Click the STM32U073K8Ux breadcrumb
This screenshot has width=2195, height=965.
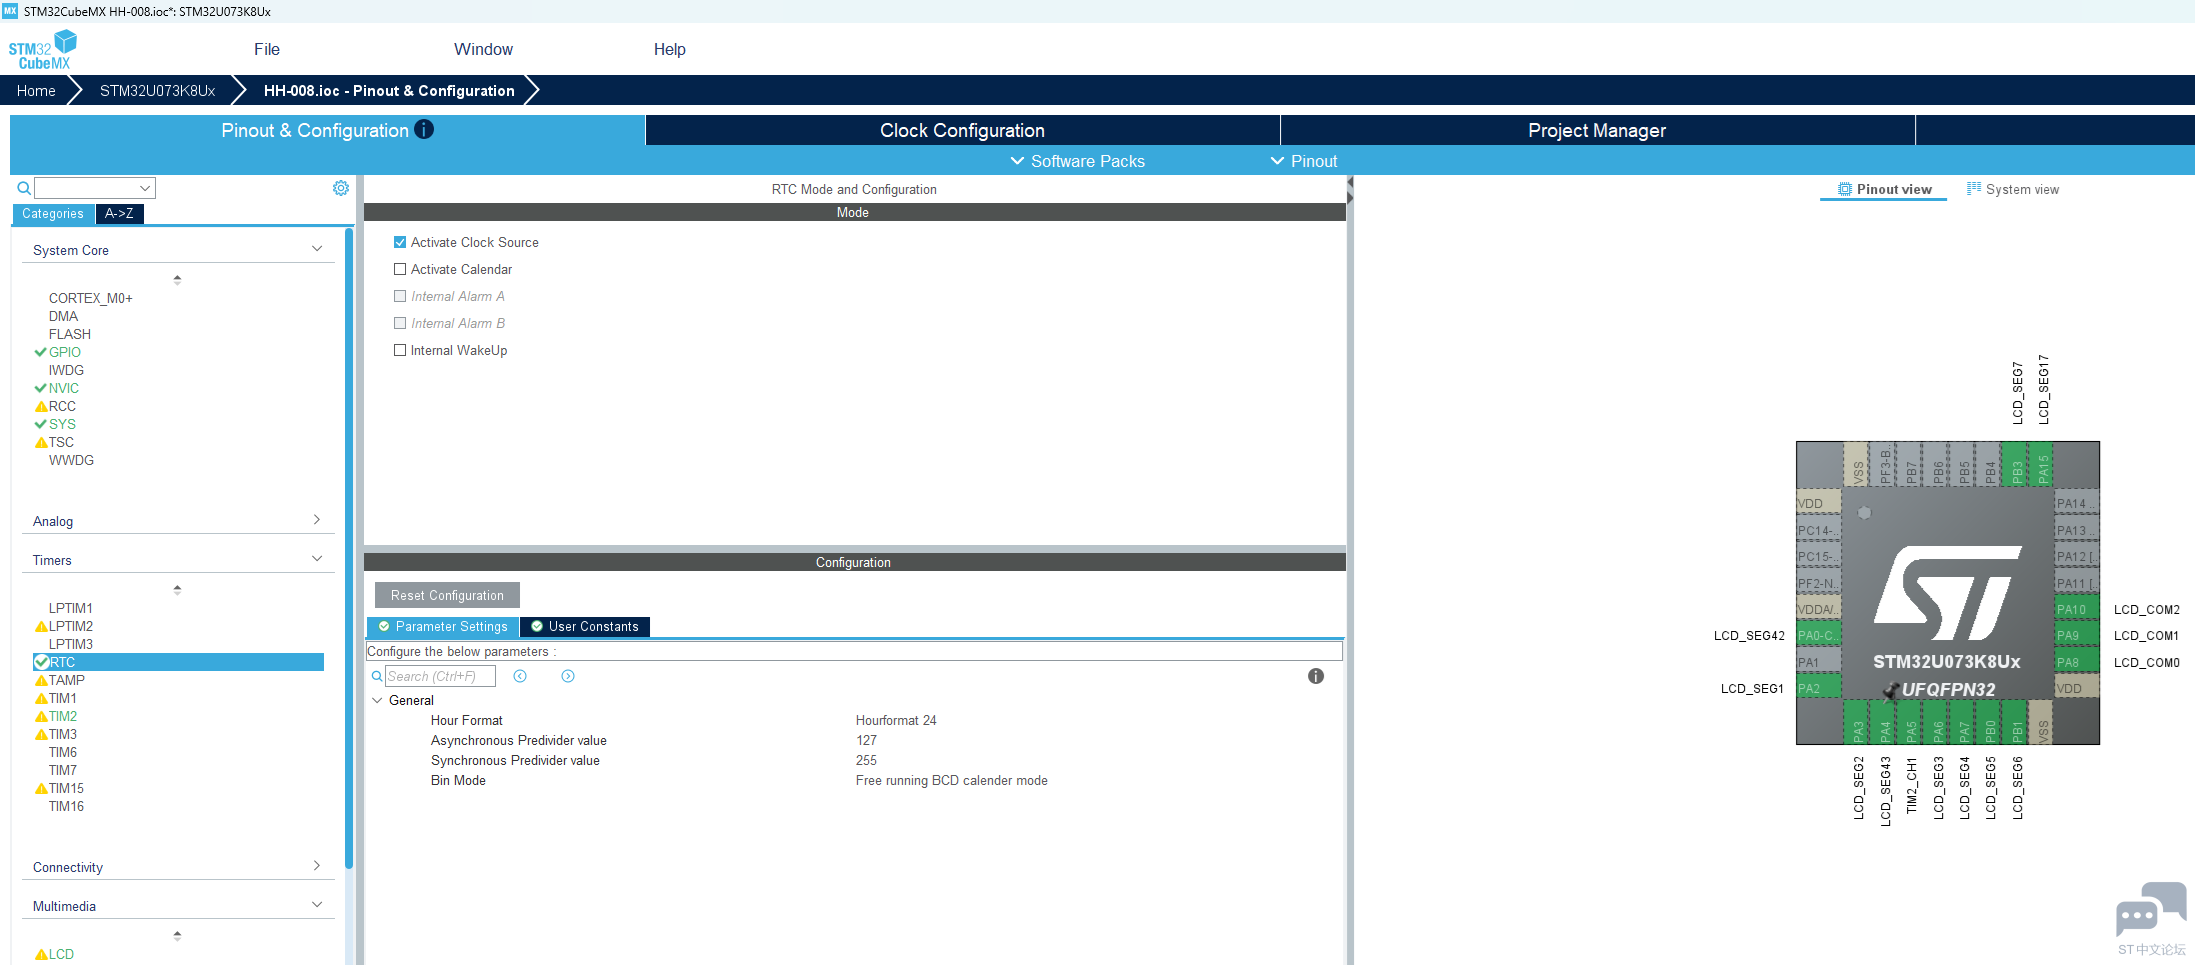157,90
